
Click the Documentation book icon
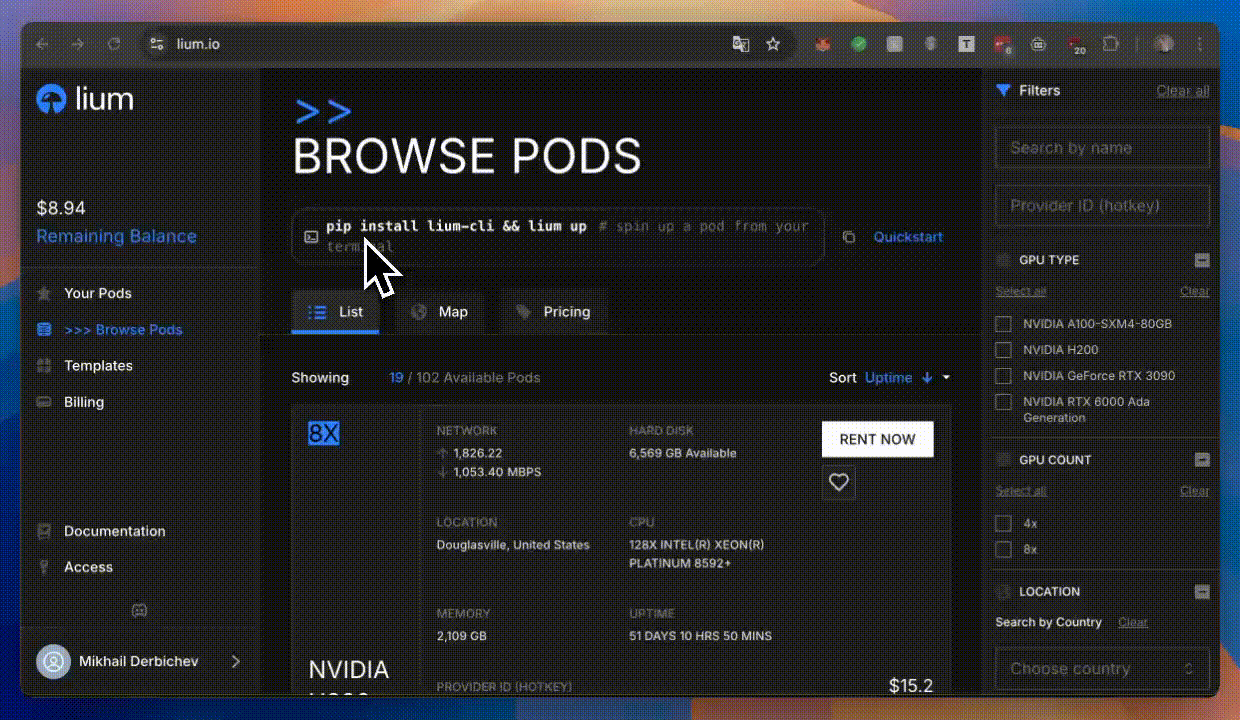pos(44,531)
